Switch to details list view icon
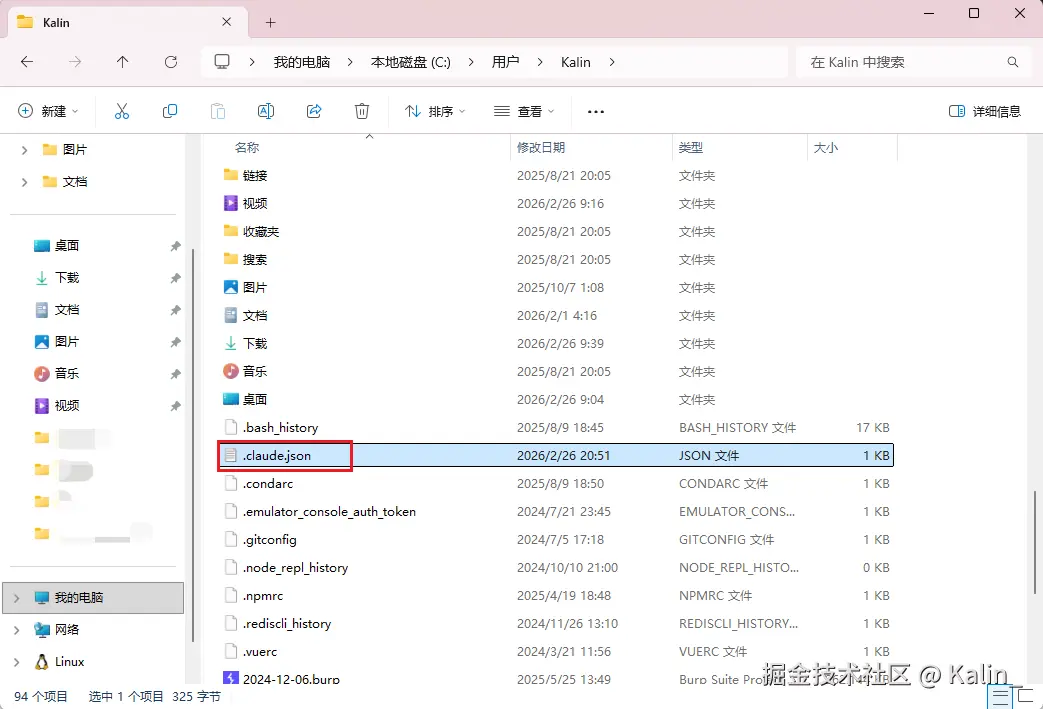The height and width of the screenshot is (709, 1043). click(1000, 698)
